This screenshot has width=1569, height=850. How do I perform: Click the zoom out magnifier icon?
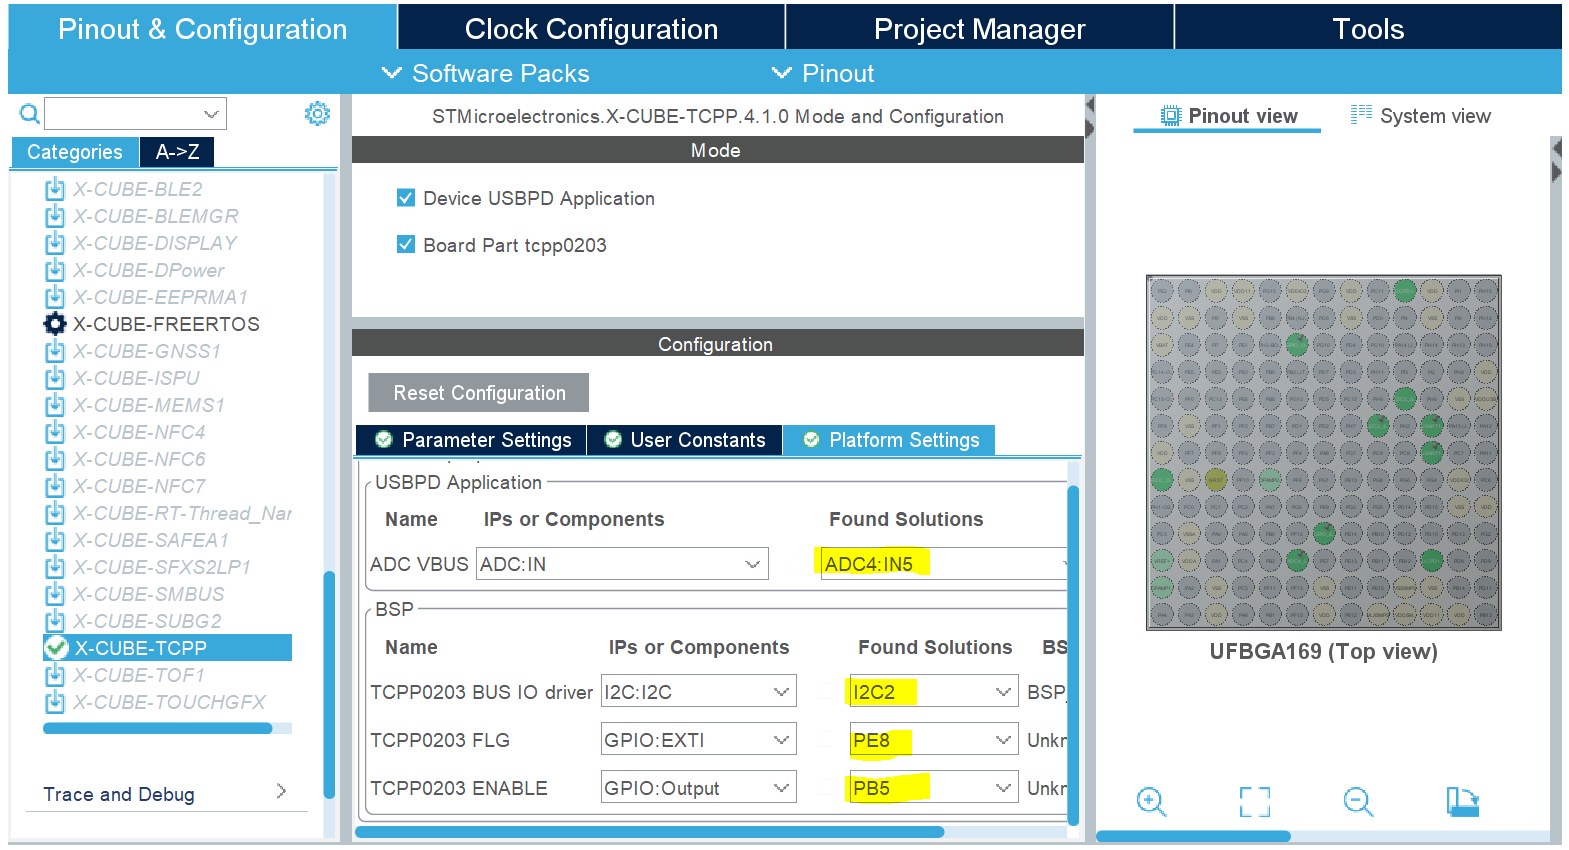[1358, 802]
